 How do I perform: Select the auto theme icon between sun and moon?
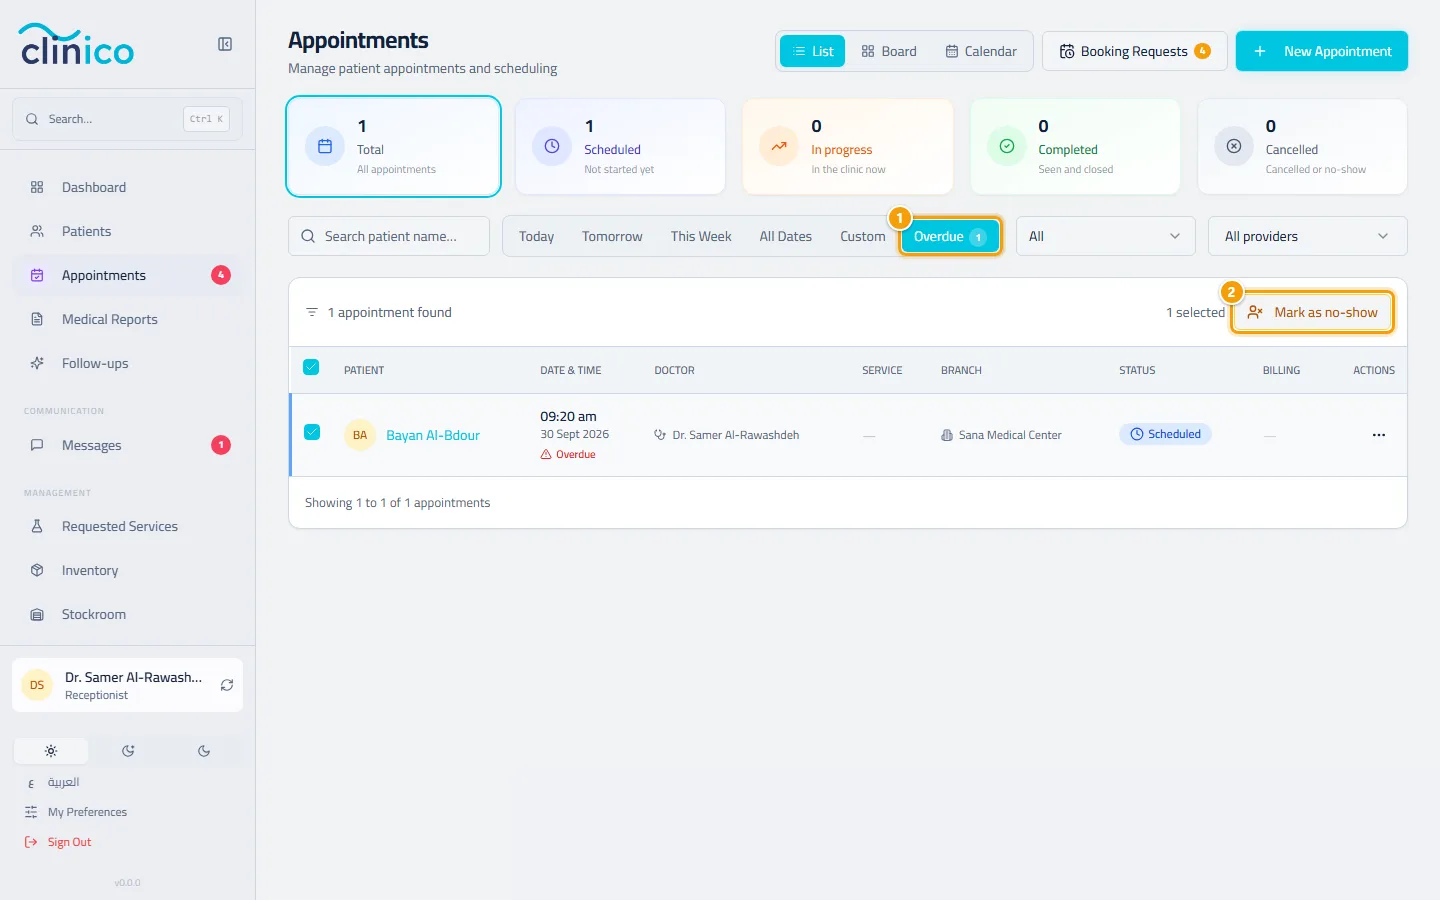coord(128,751)
